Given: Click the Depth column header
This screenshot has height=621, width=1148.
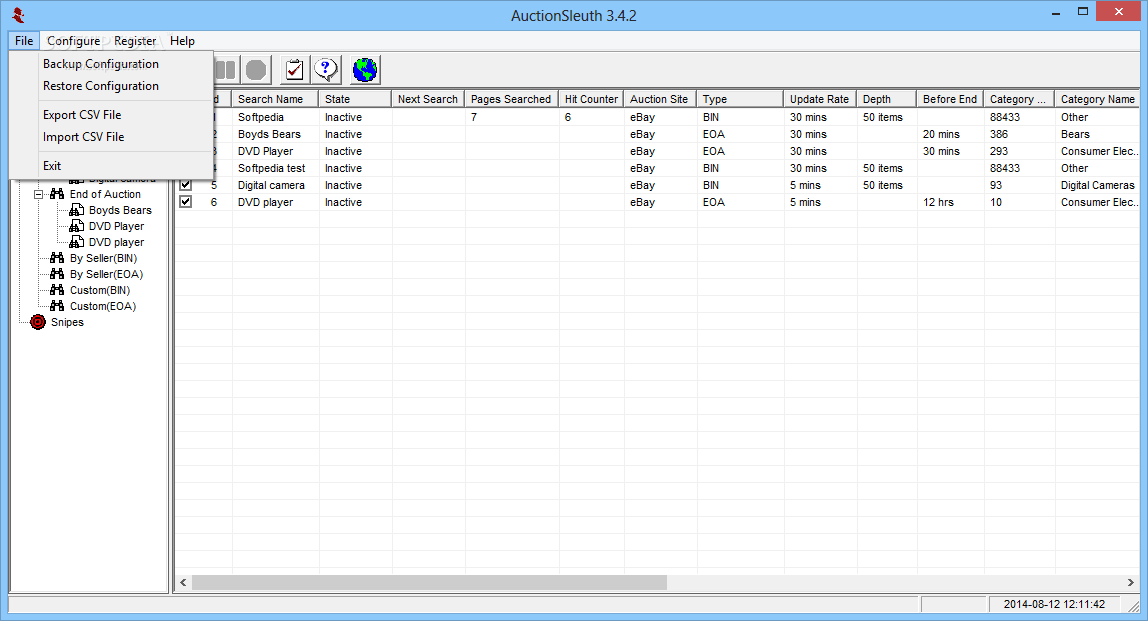Looking at the screenshot, I should coord(887,99).
